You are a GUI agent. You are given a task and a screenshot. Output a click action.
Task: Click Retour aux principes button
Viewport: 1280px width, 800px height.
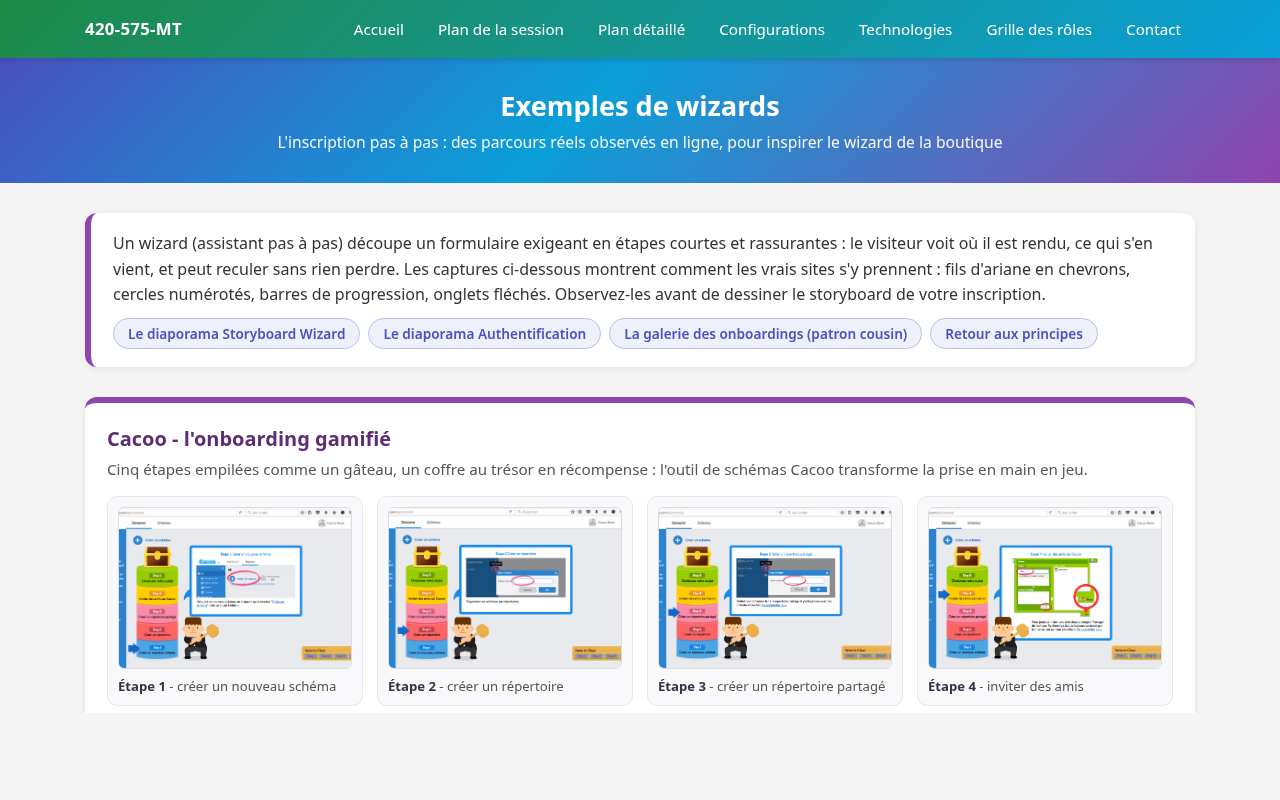coord(1014,334)
